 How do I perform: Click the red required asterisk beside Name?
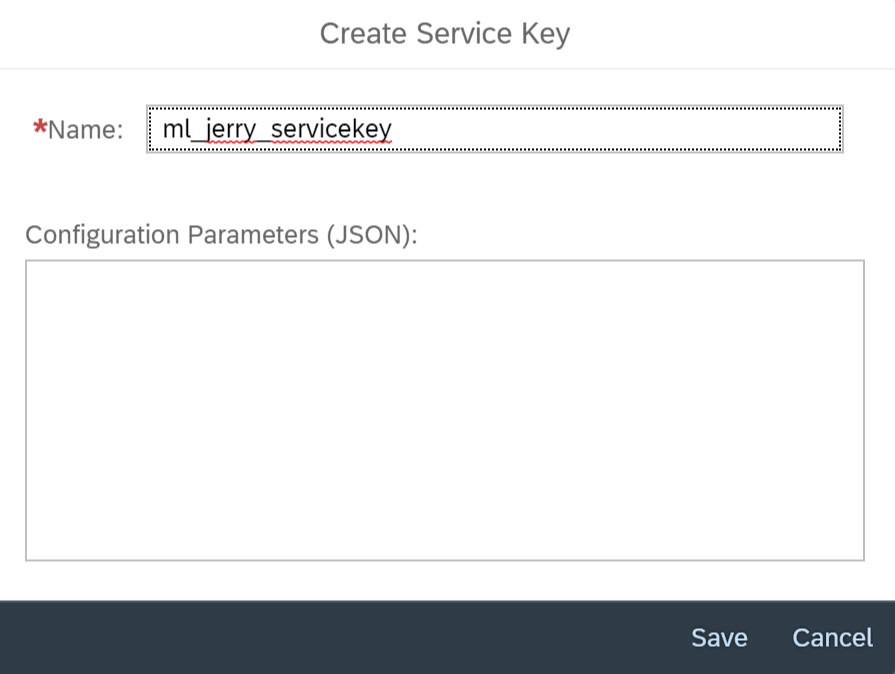(39, 127)
